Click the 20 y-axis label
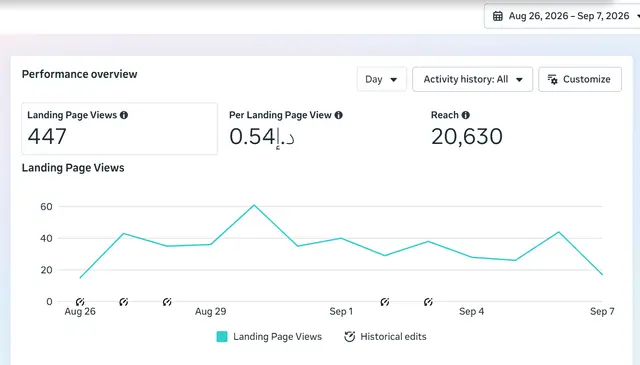640x365 pixels. point(47,270)
